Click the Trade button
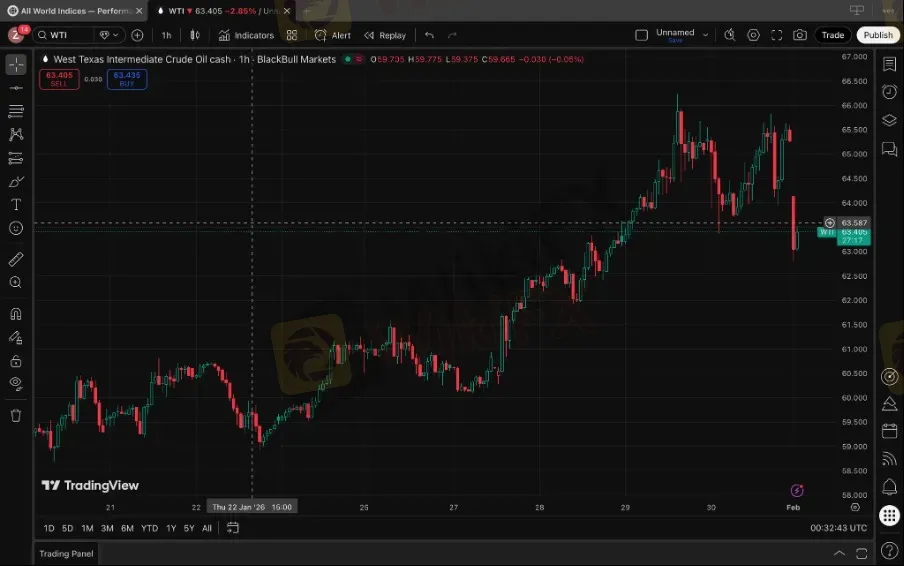The width and height of the screenshot is (904, 566). (833, 35)
